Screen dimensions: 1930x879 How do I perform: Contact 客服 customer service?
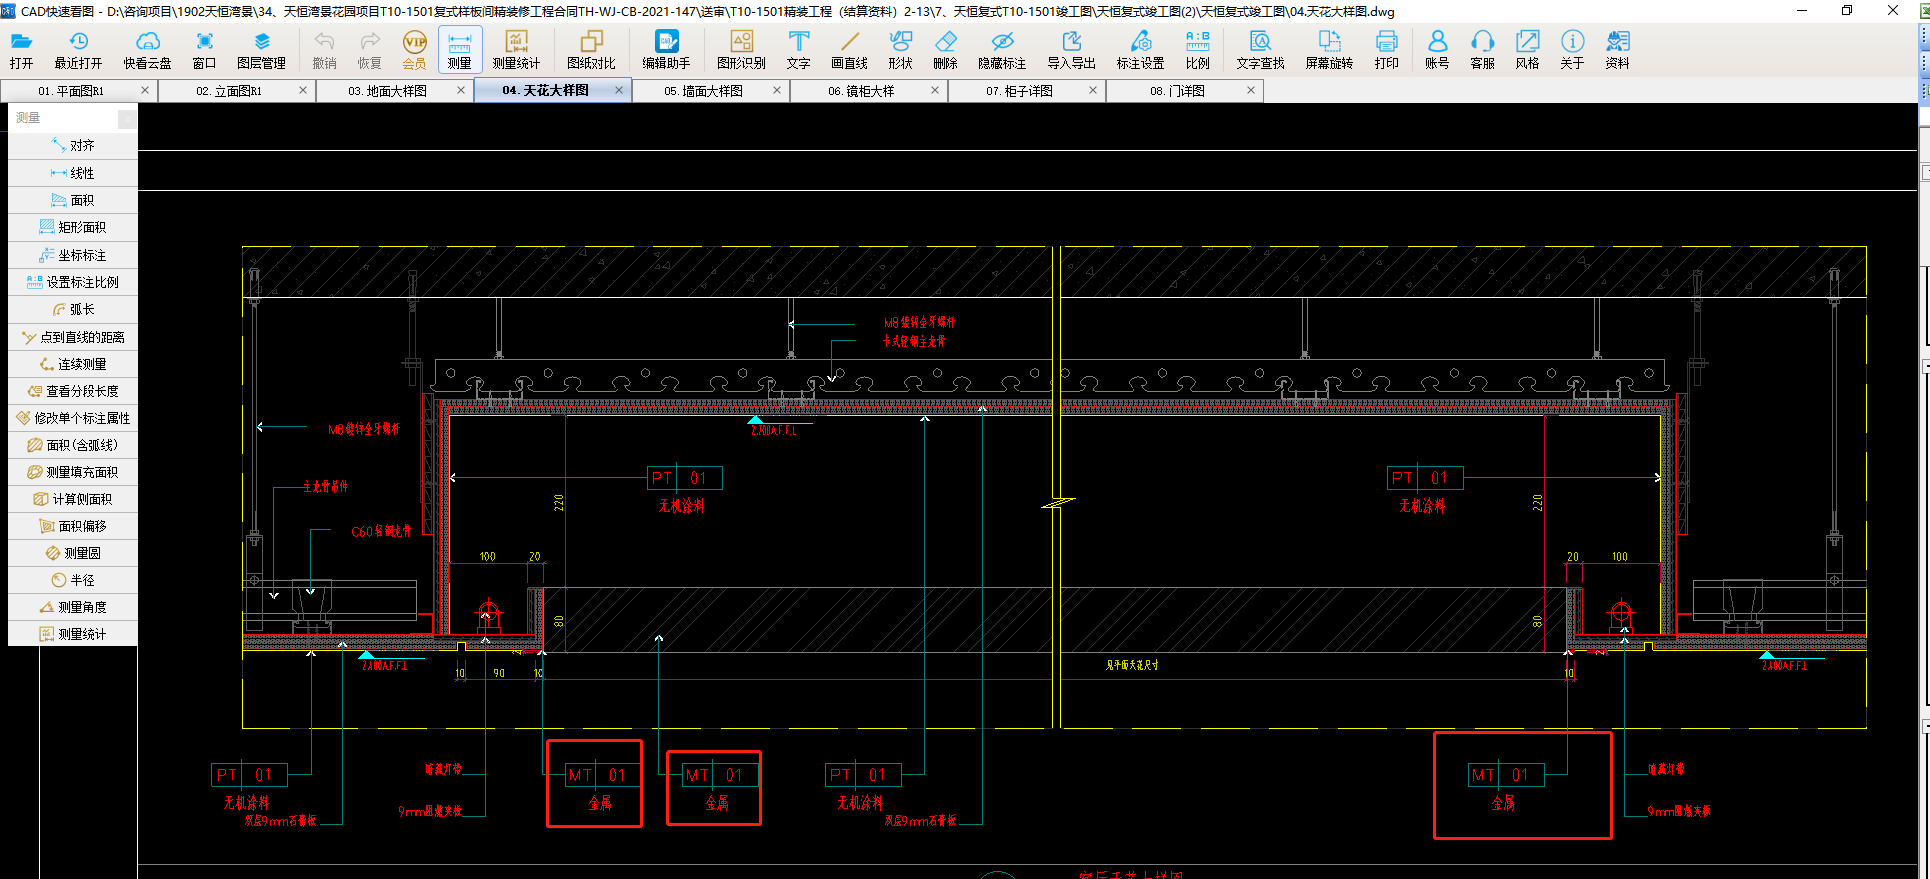(x=1482, y=49)
